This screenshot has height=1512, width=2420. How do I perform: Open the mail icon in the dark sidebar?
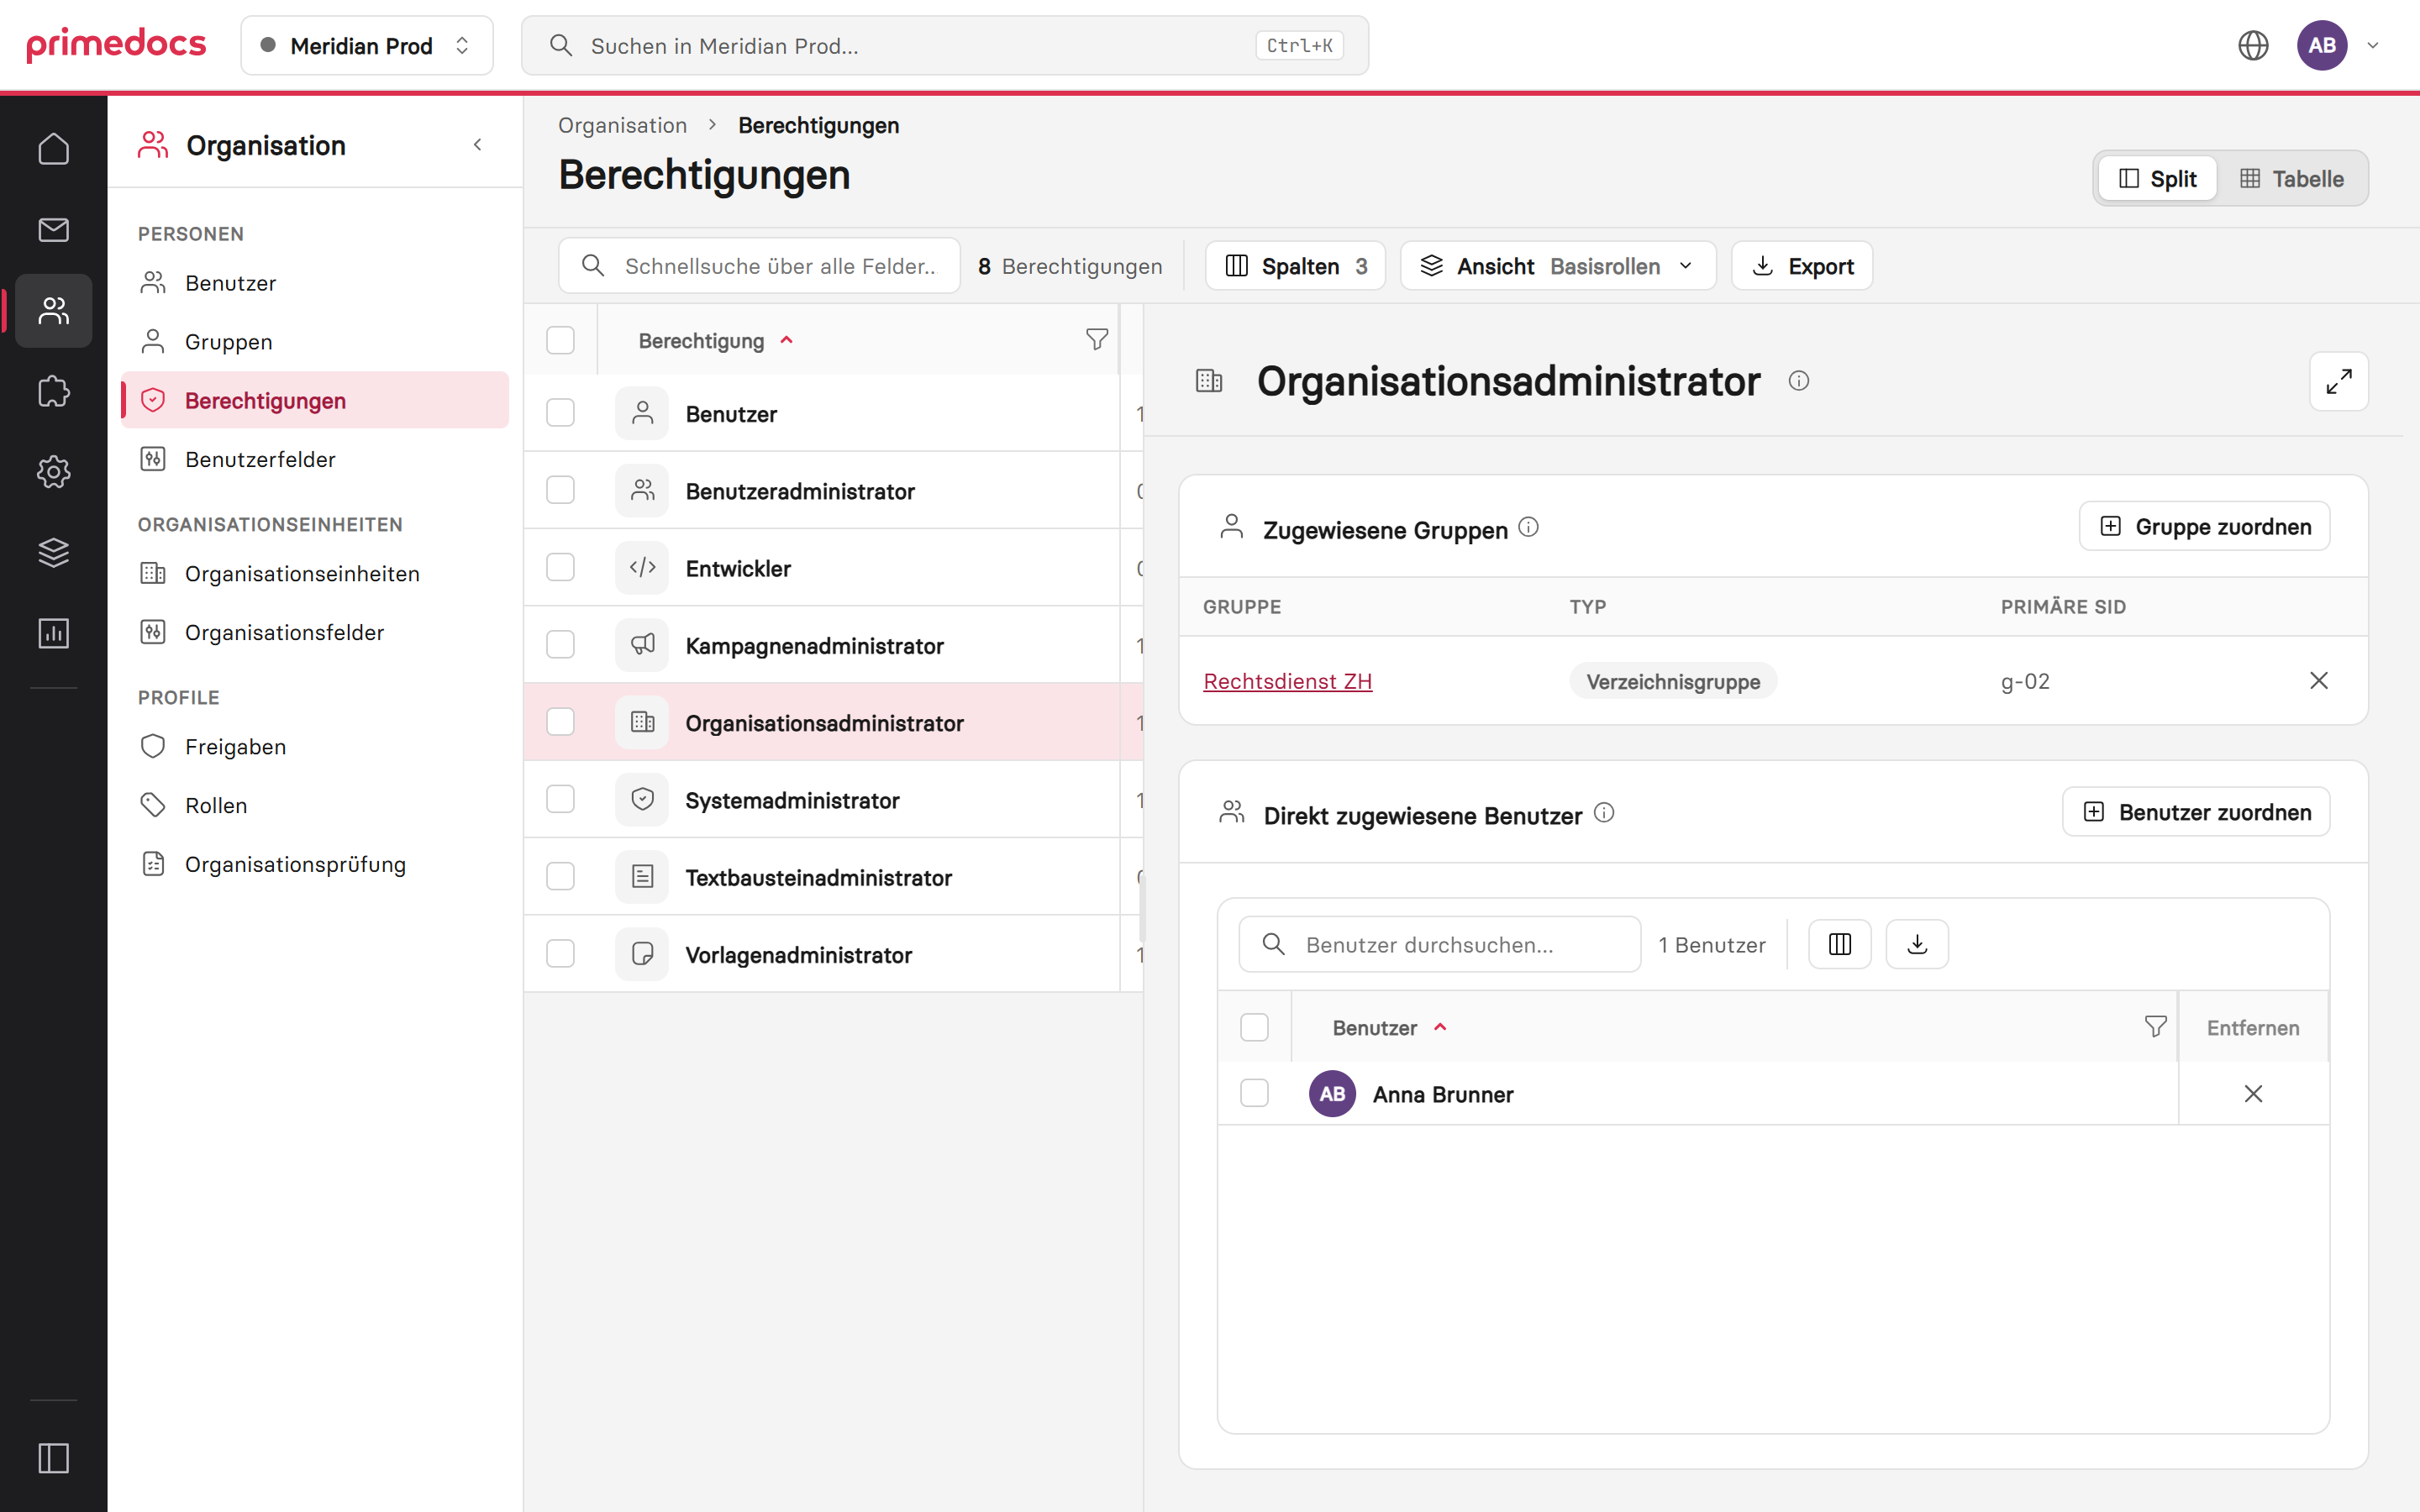(53, 230)
